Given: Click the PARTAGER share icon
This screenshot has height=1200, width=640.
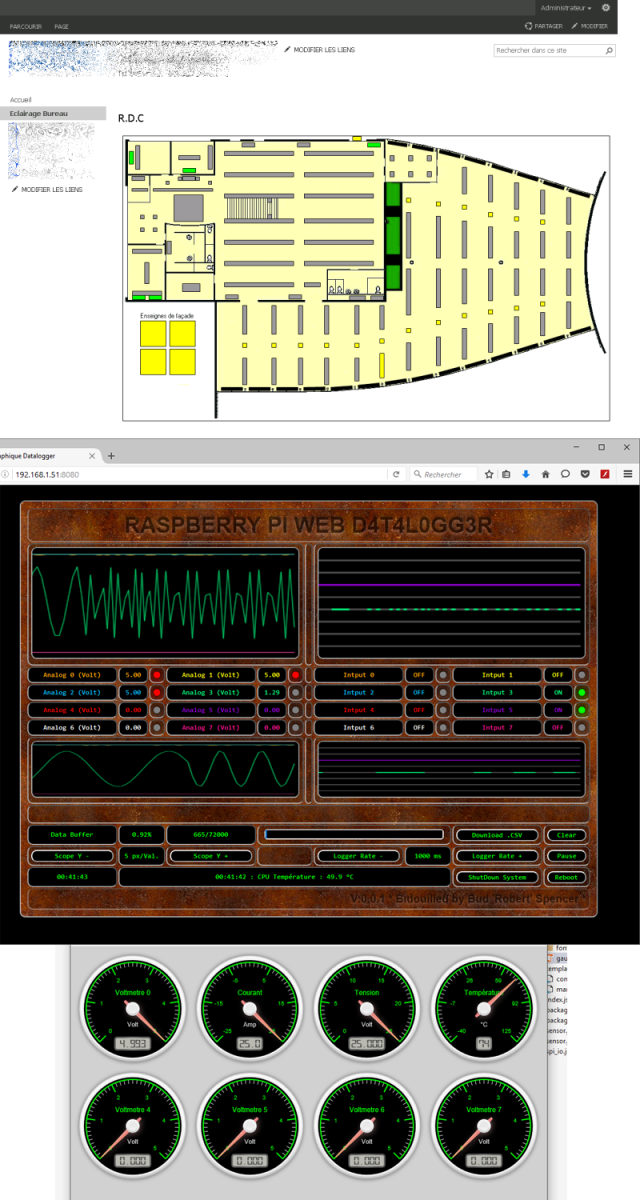Looking at the screenshot, I should [527, 26].
